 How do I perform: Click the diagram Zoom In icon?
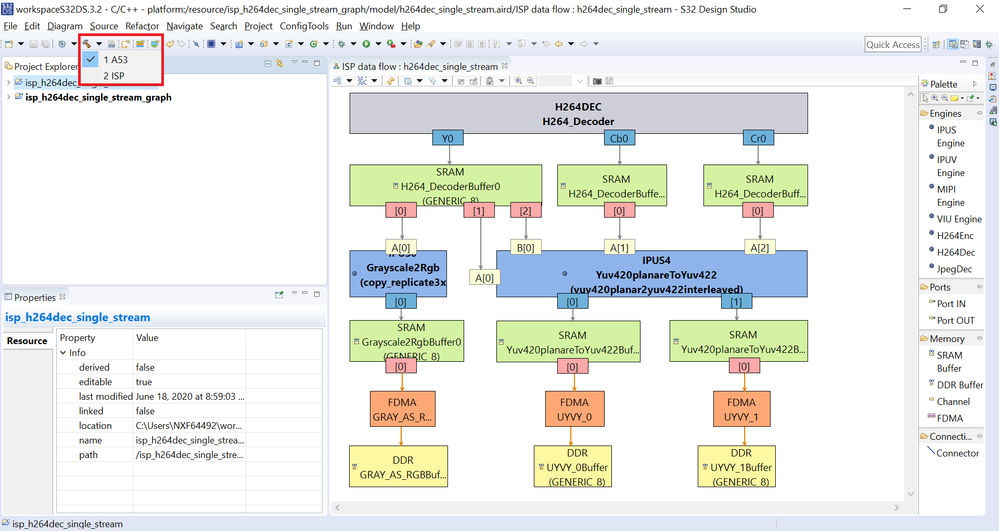click(518, 81)
